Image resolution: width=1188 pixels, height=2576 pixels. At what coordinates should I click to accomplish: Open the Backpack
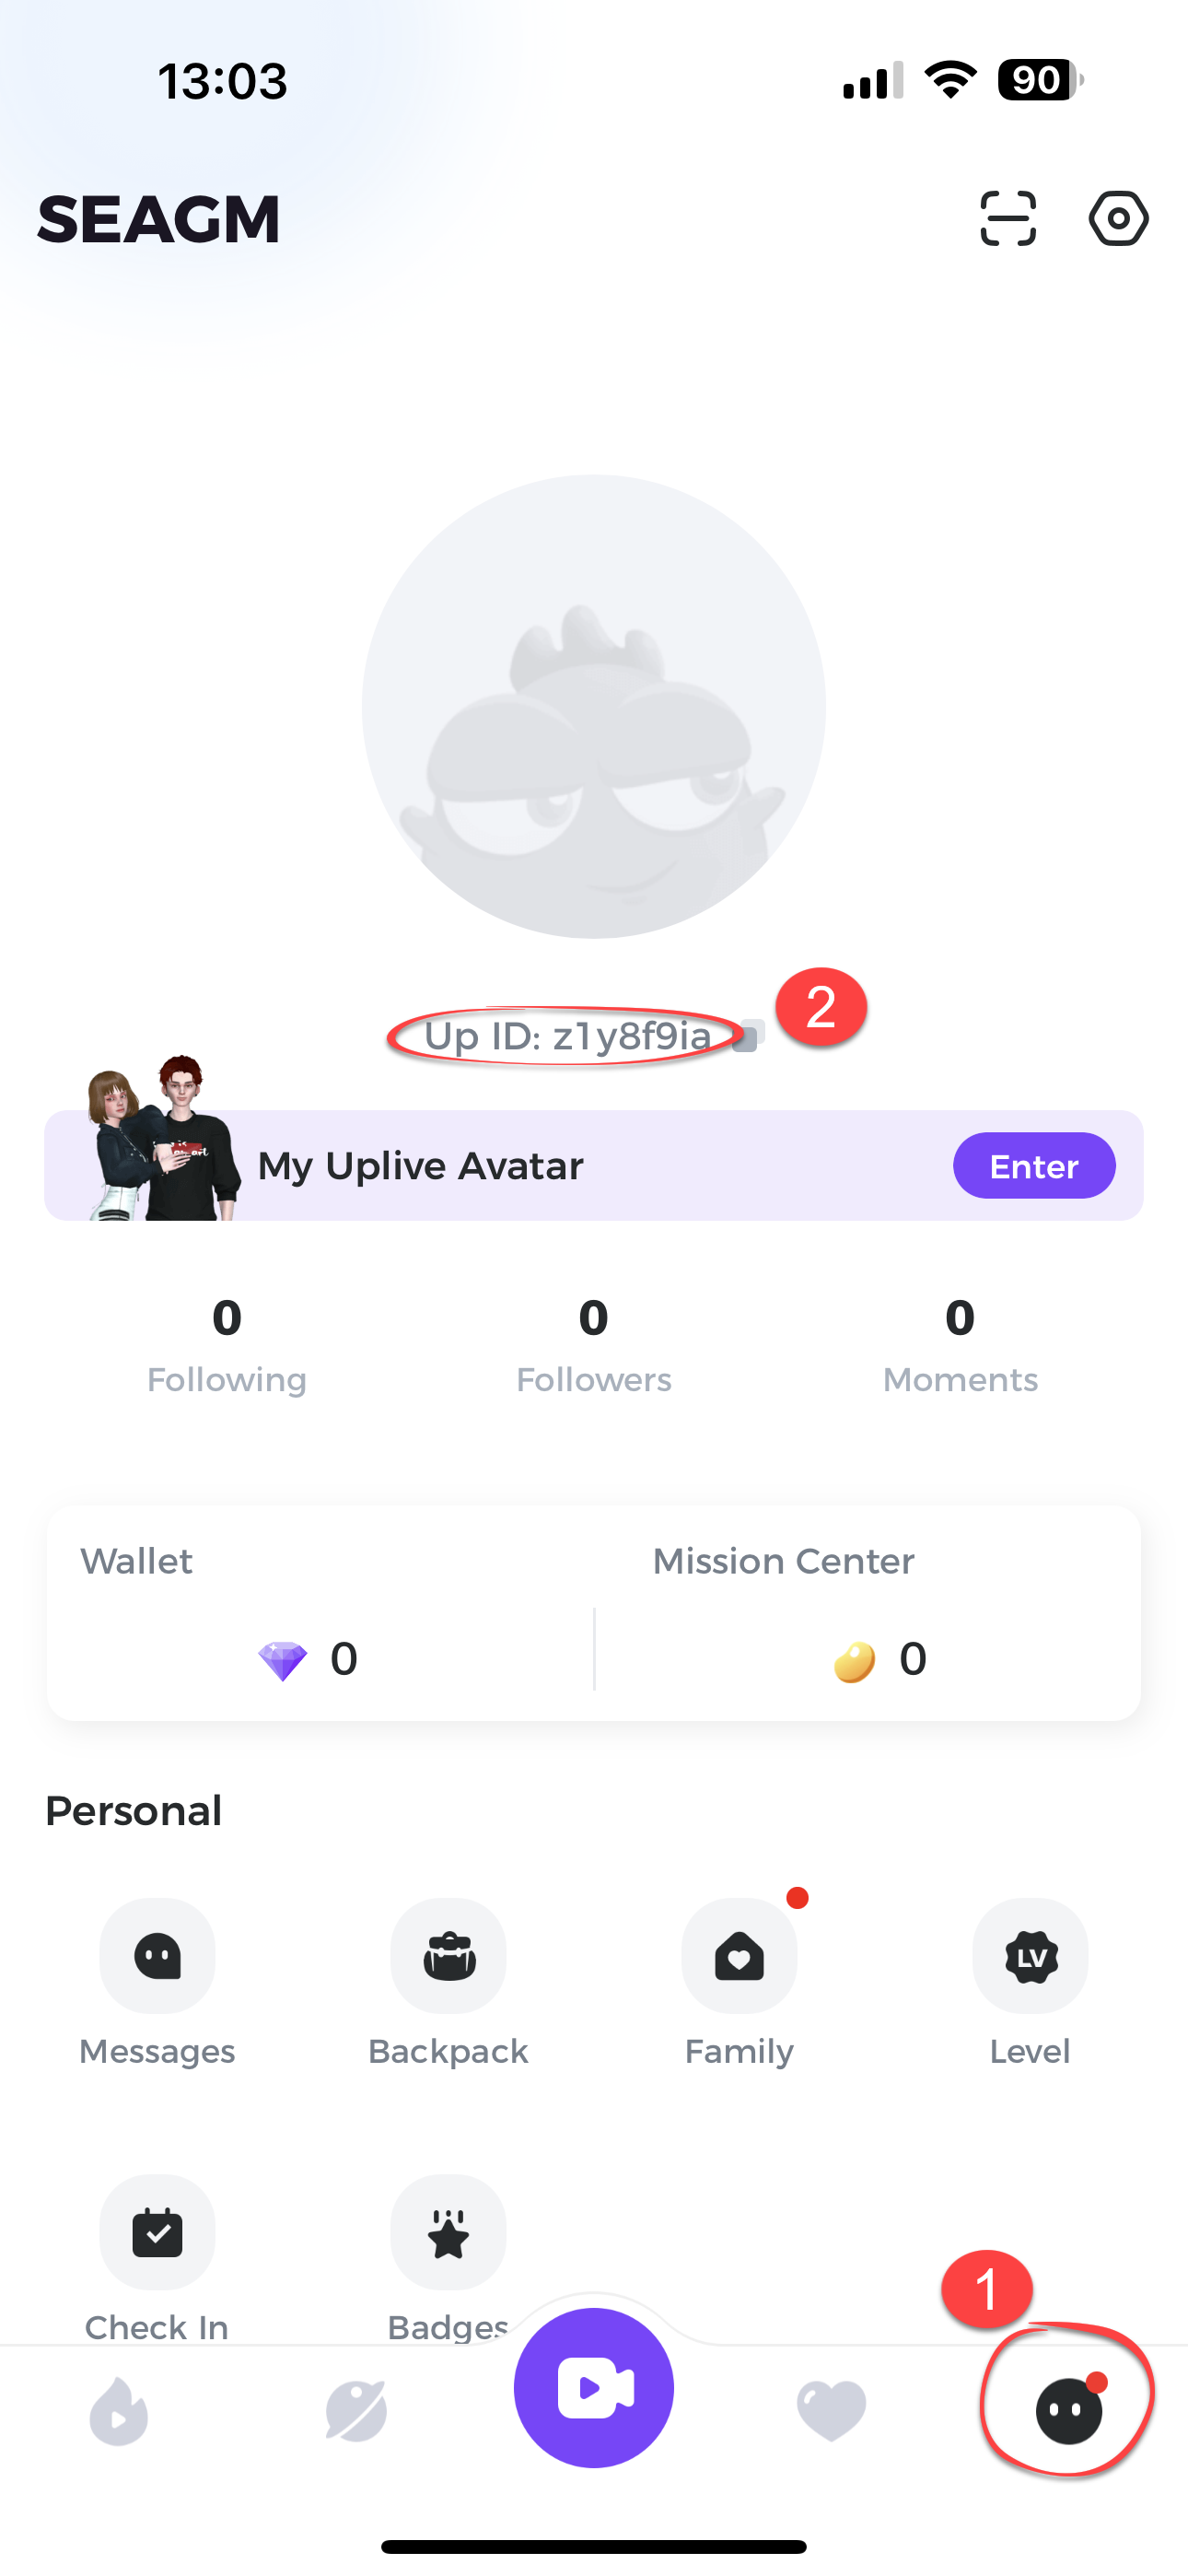448,1957
